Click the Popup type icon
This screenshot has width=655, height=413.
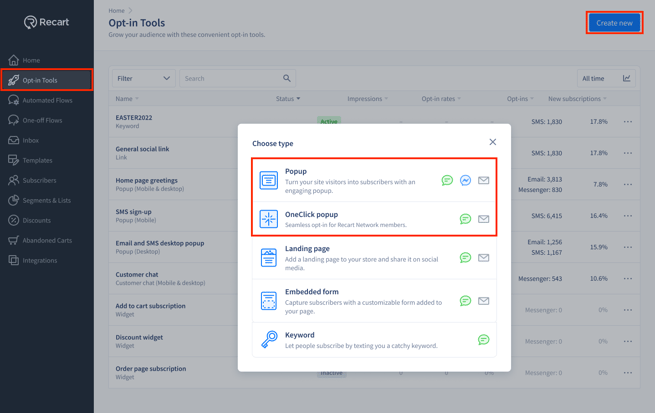269,180
